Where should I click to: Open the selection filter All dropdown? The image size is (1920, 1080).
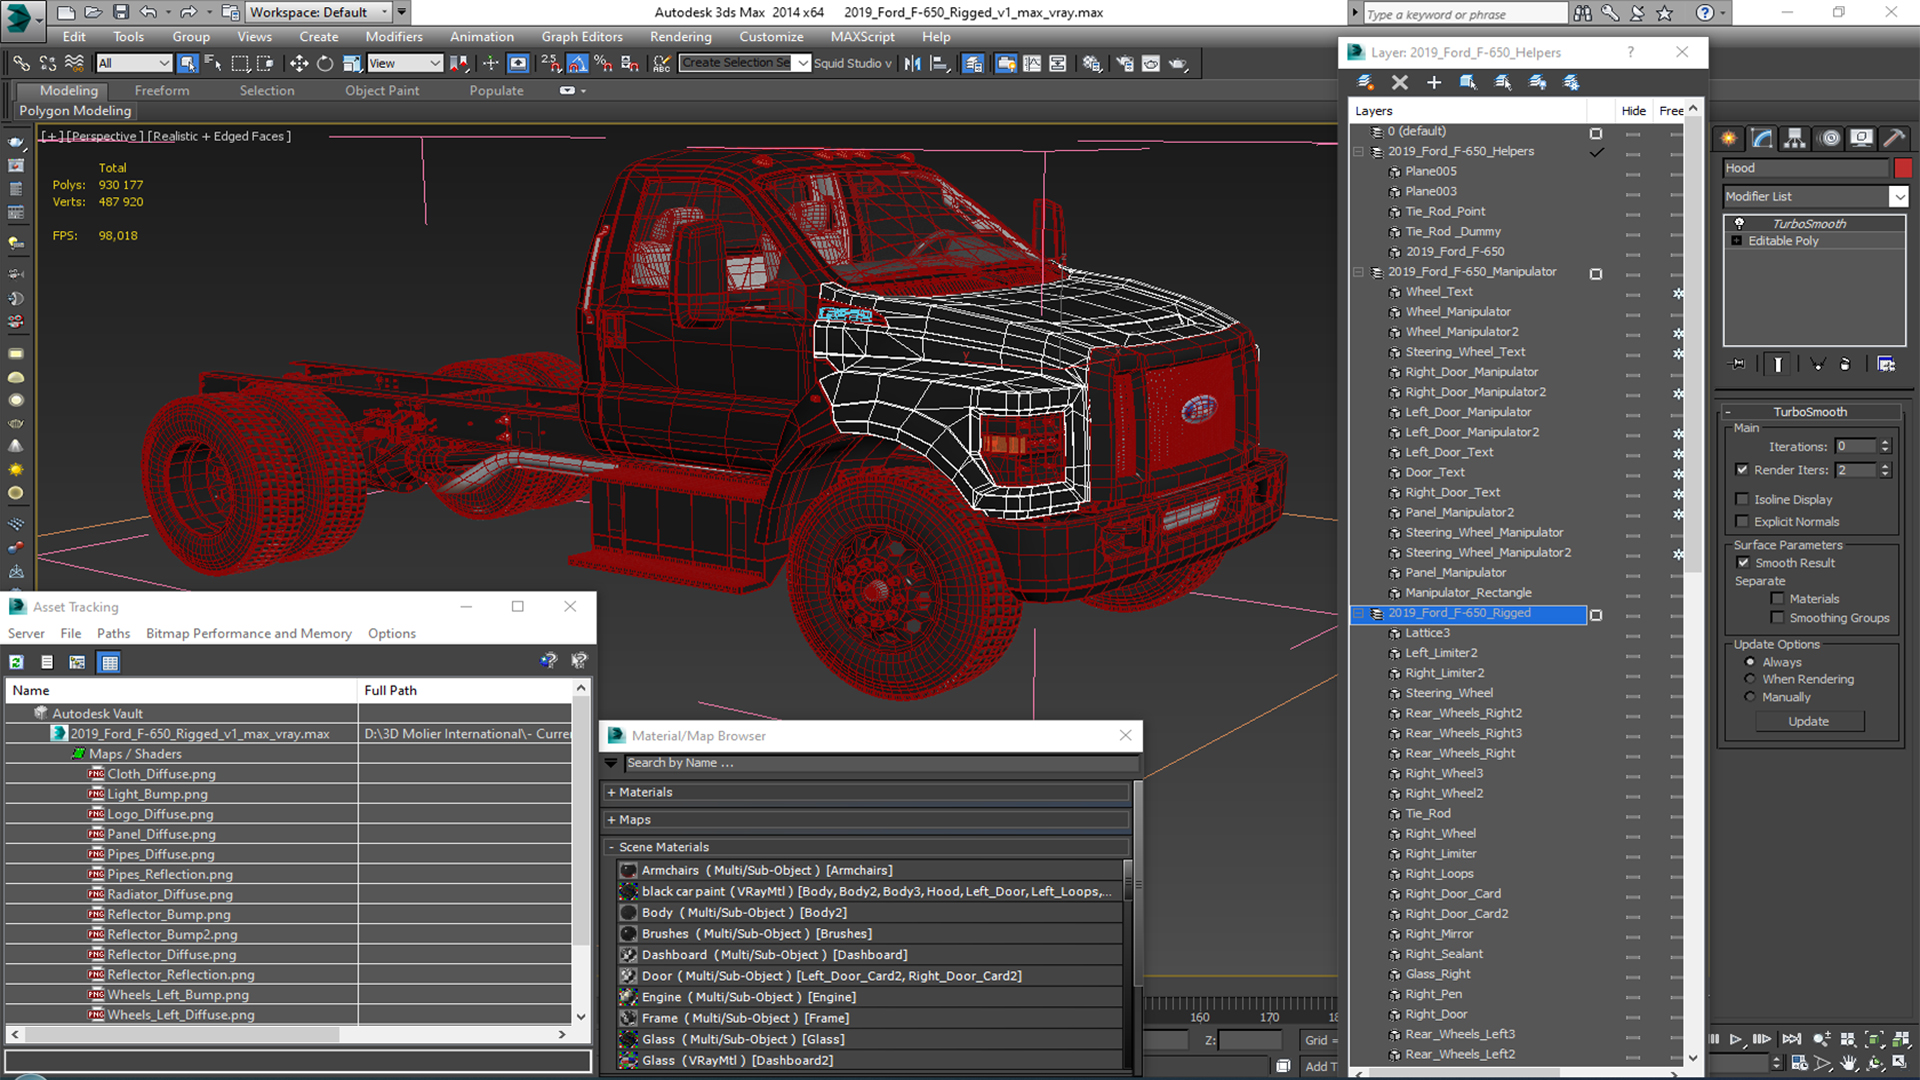134,63
